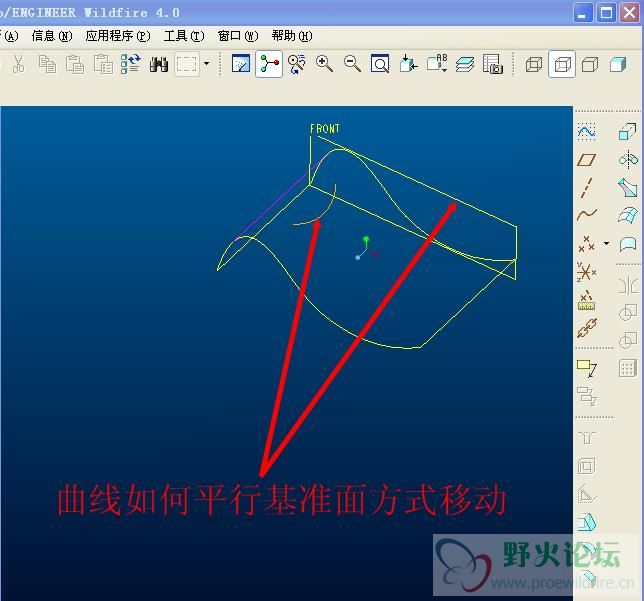Insert a Datum Curve
Screen dimensions: 644x601
[x=586, y=215]
